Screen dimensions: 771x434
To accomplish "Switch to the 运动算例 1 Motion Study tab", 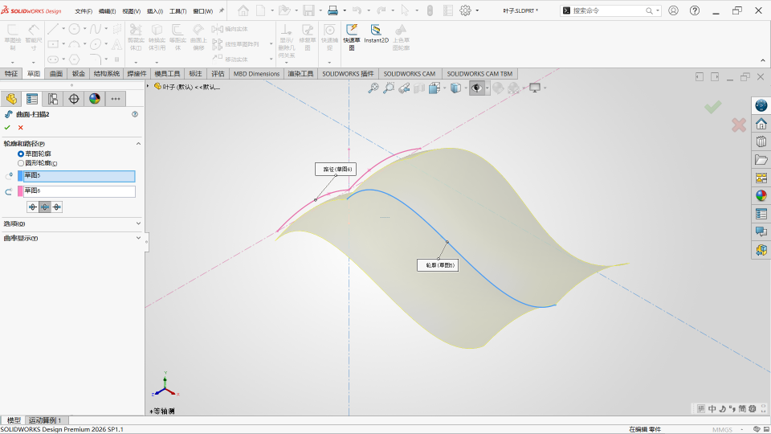I will click(x=47, y=420).
